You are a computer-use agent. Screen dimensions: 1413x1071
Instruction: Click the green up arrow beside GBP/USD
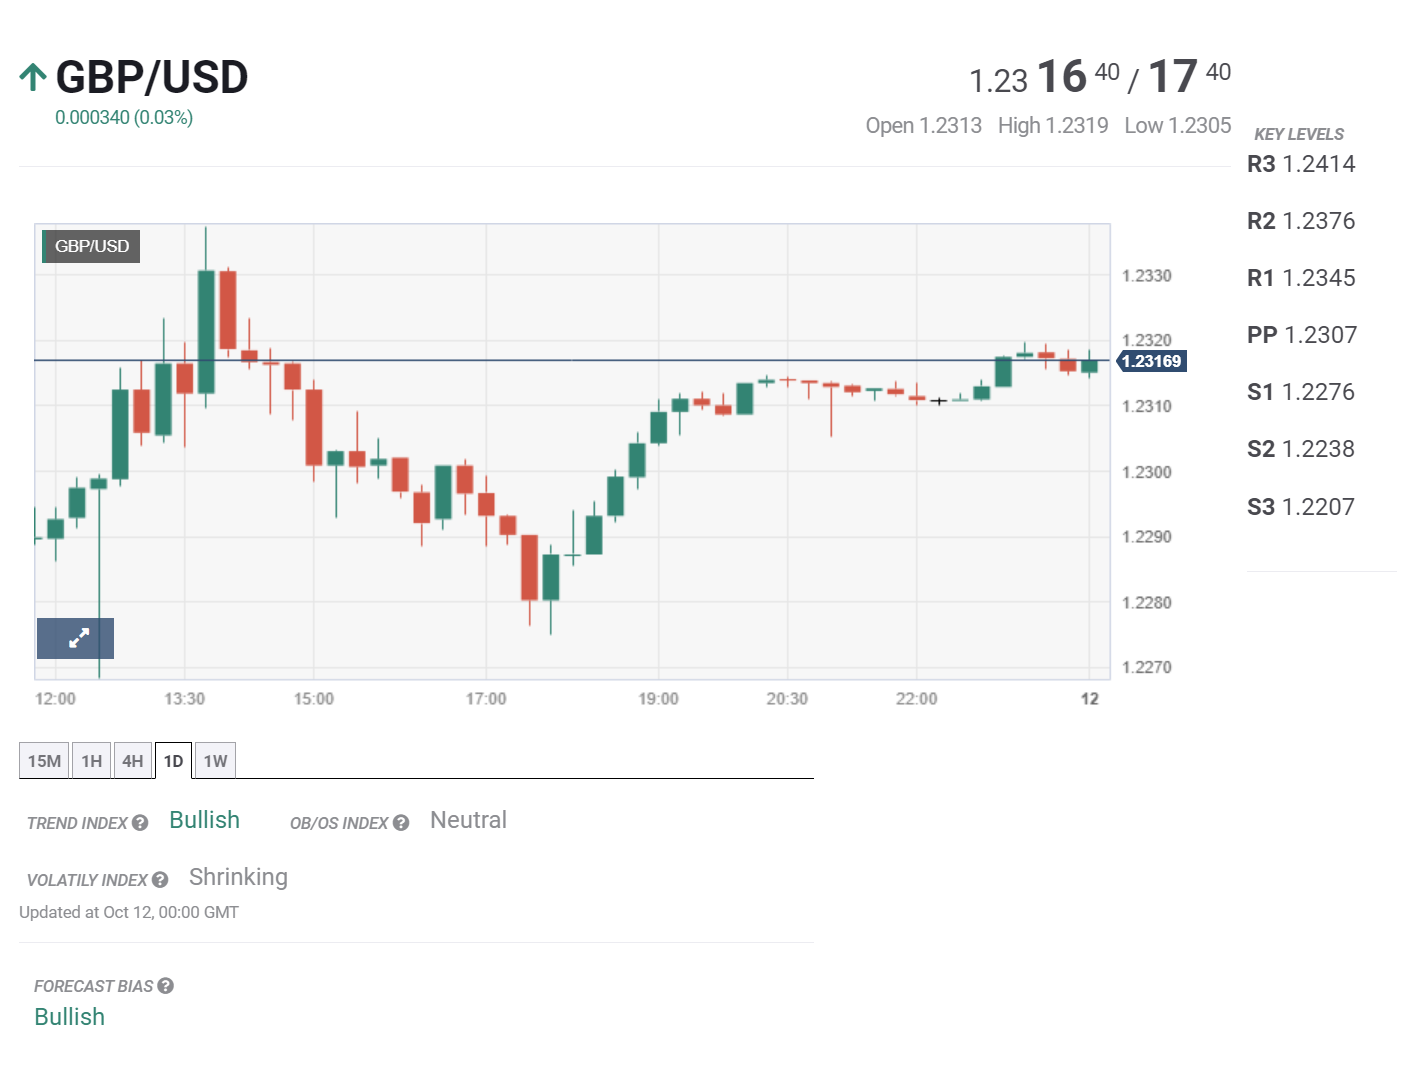[x=33, y=77]
